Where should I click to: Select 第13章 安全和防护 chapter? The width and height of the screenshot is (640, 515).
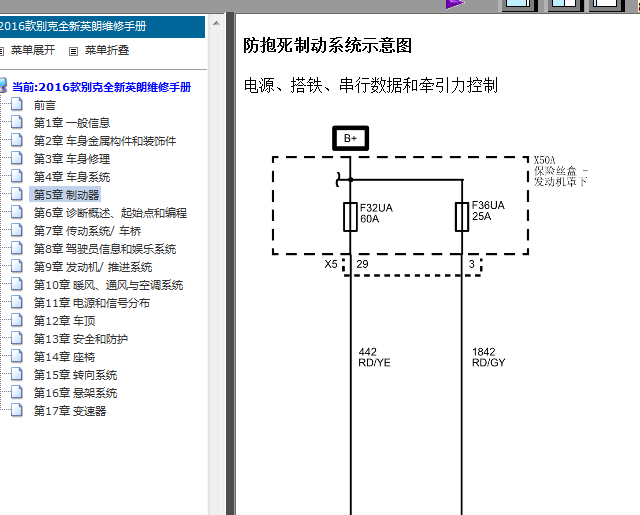click(x=81, y=339)
